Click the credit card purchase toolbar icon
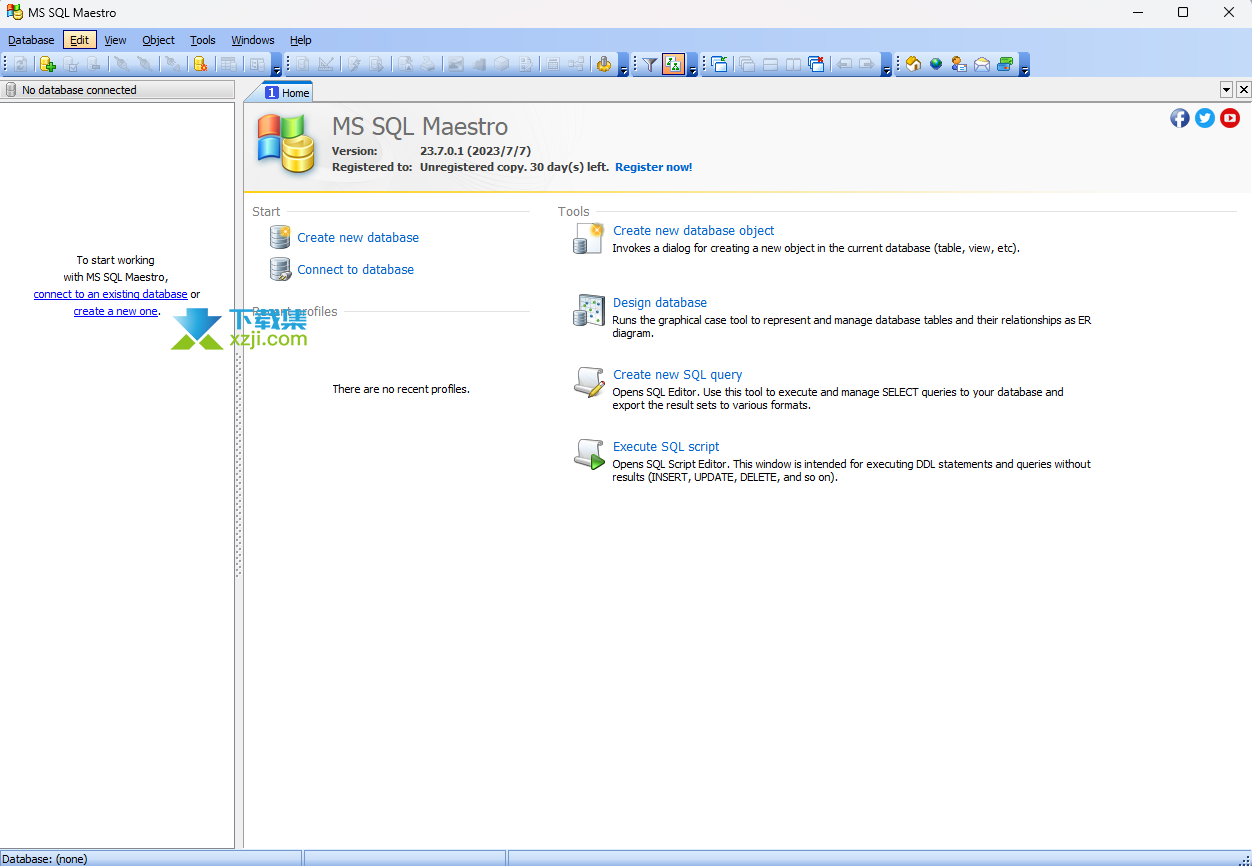 (x=1005, y=64)
